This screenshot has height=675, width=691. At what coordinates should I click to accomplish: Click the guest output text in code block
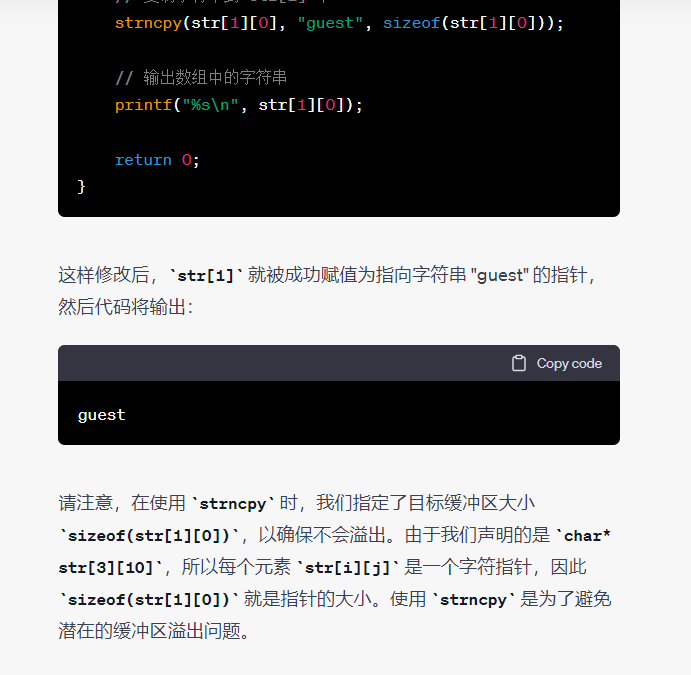[x=102, y=414]
